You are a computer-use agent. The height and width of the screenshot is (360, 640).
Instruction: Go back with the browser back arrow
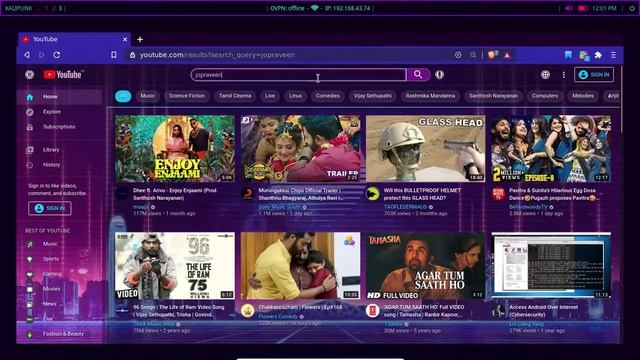tap(27, 55)
